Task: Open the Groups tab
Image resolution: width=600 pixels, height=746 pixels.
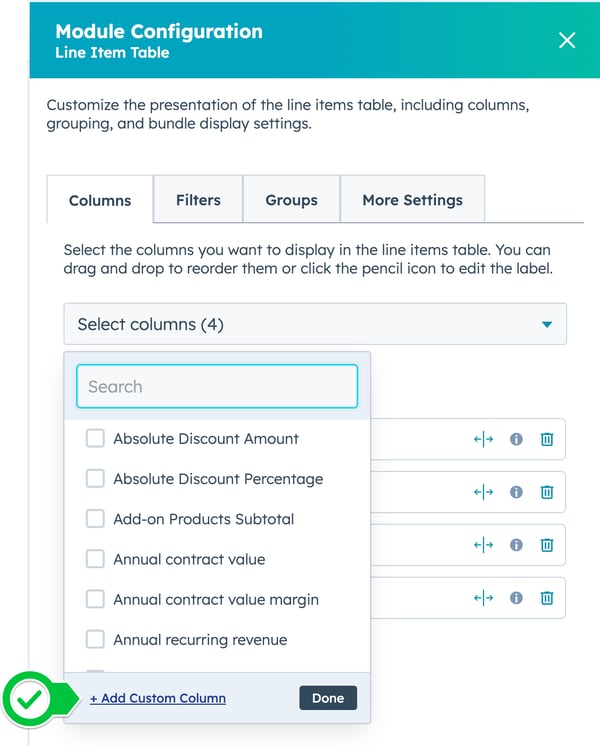Action: [x=291, y=200]
